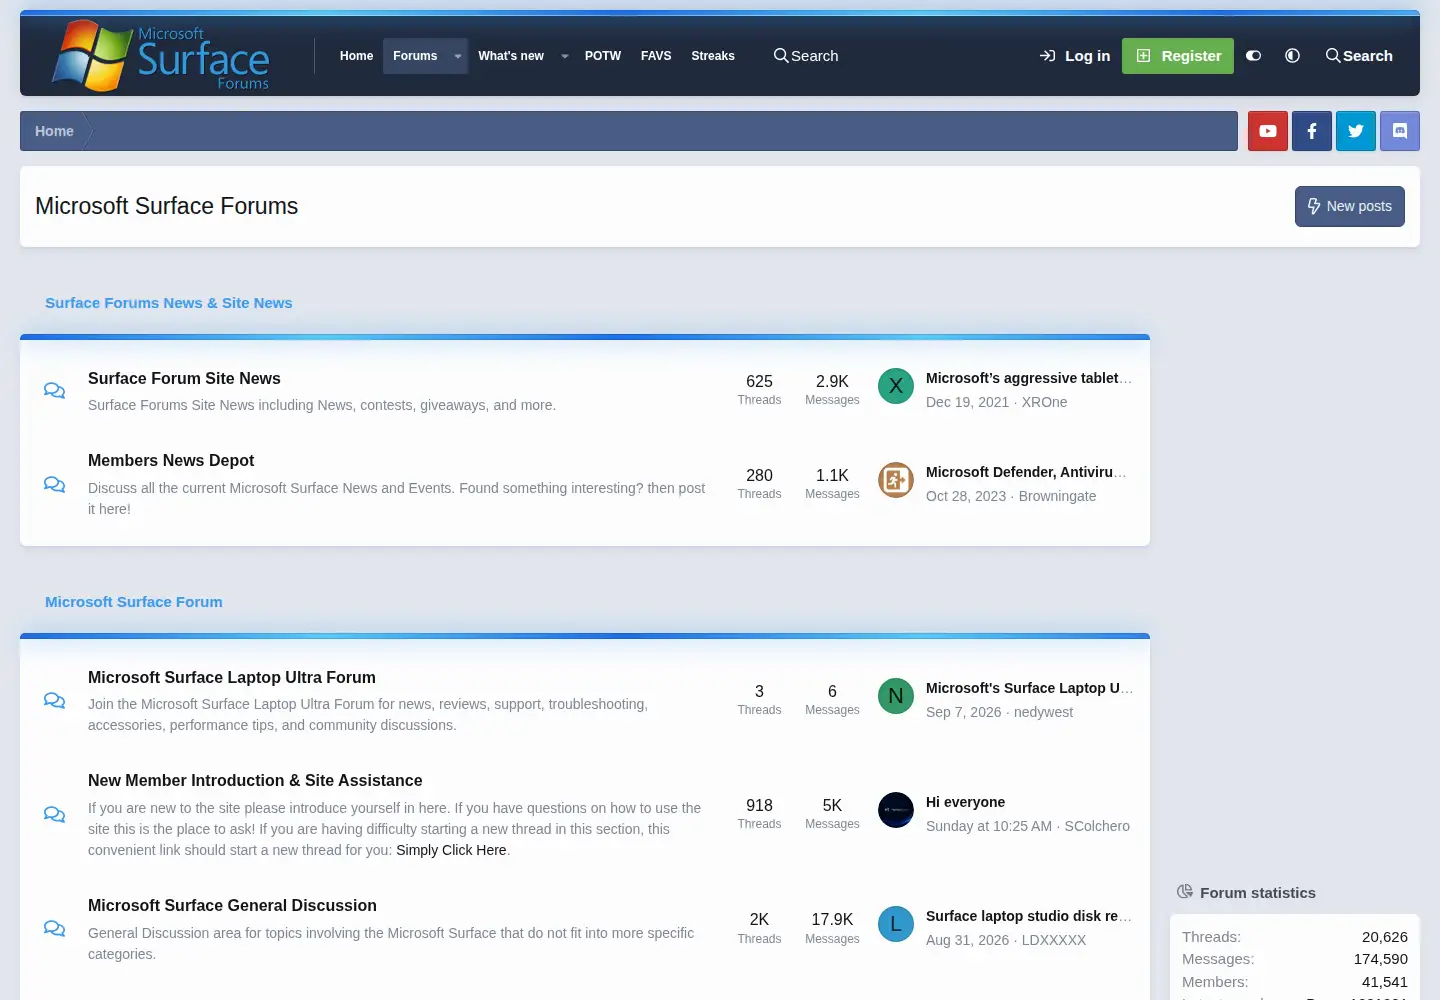
Task: Open LDXXXXX's blue L avatar
Action: (896, 924)
